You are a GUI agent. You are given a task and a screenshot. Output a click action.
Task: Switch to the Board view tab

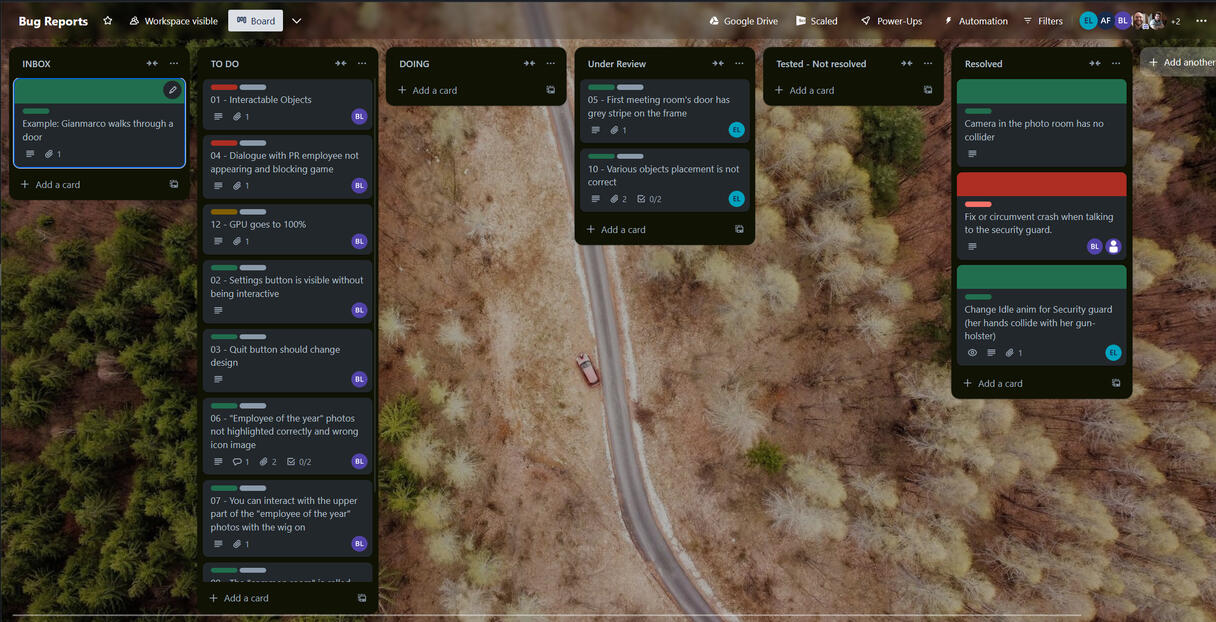click(x=255, y=20)
